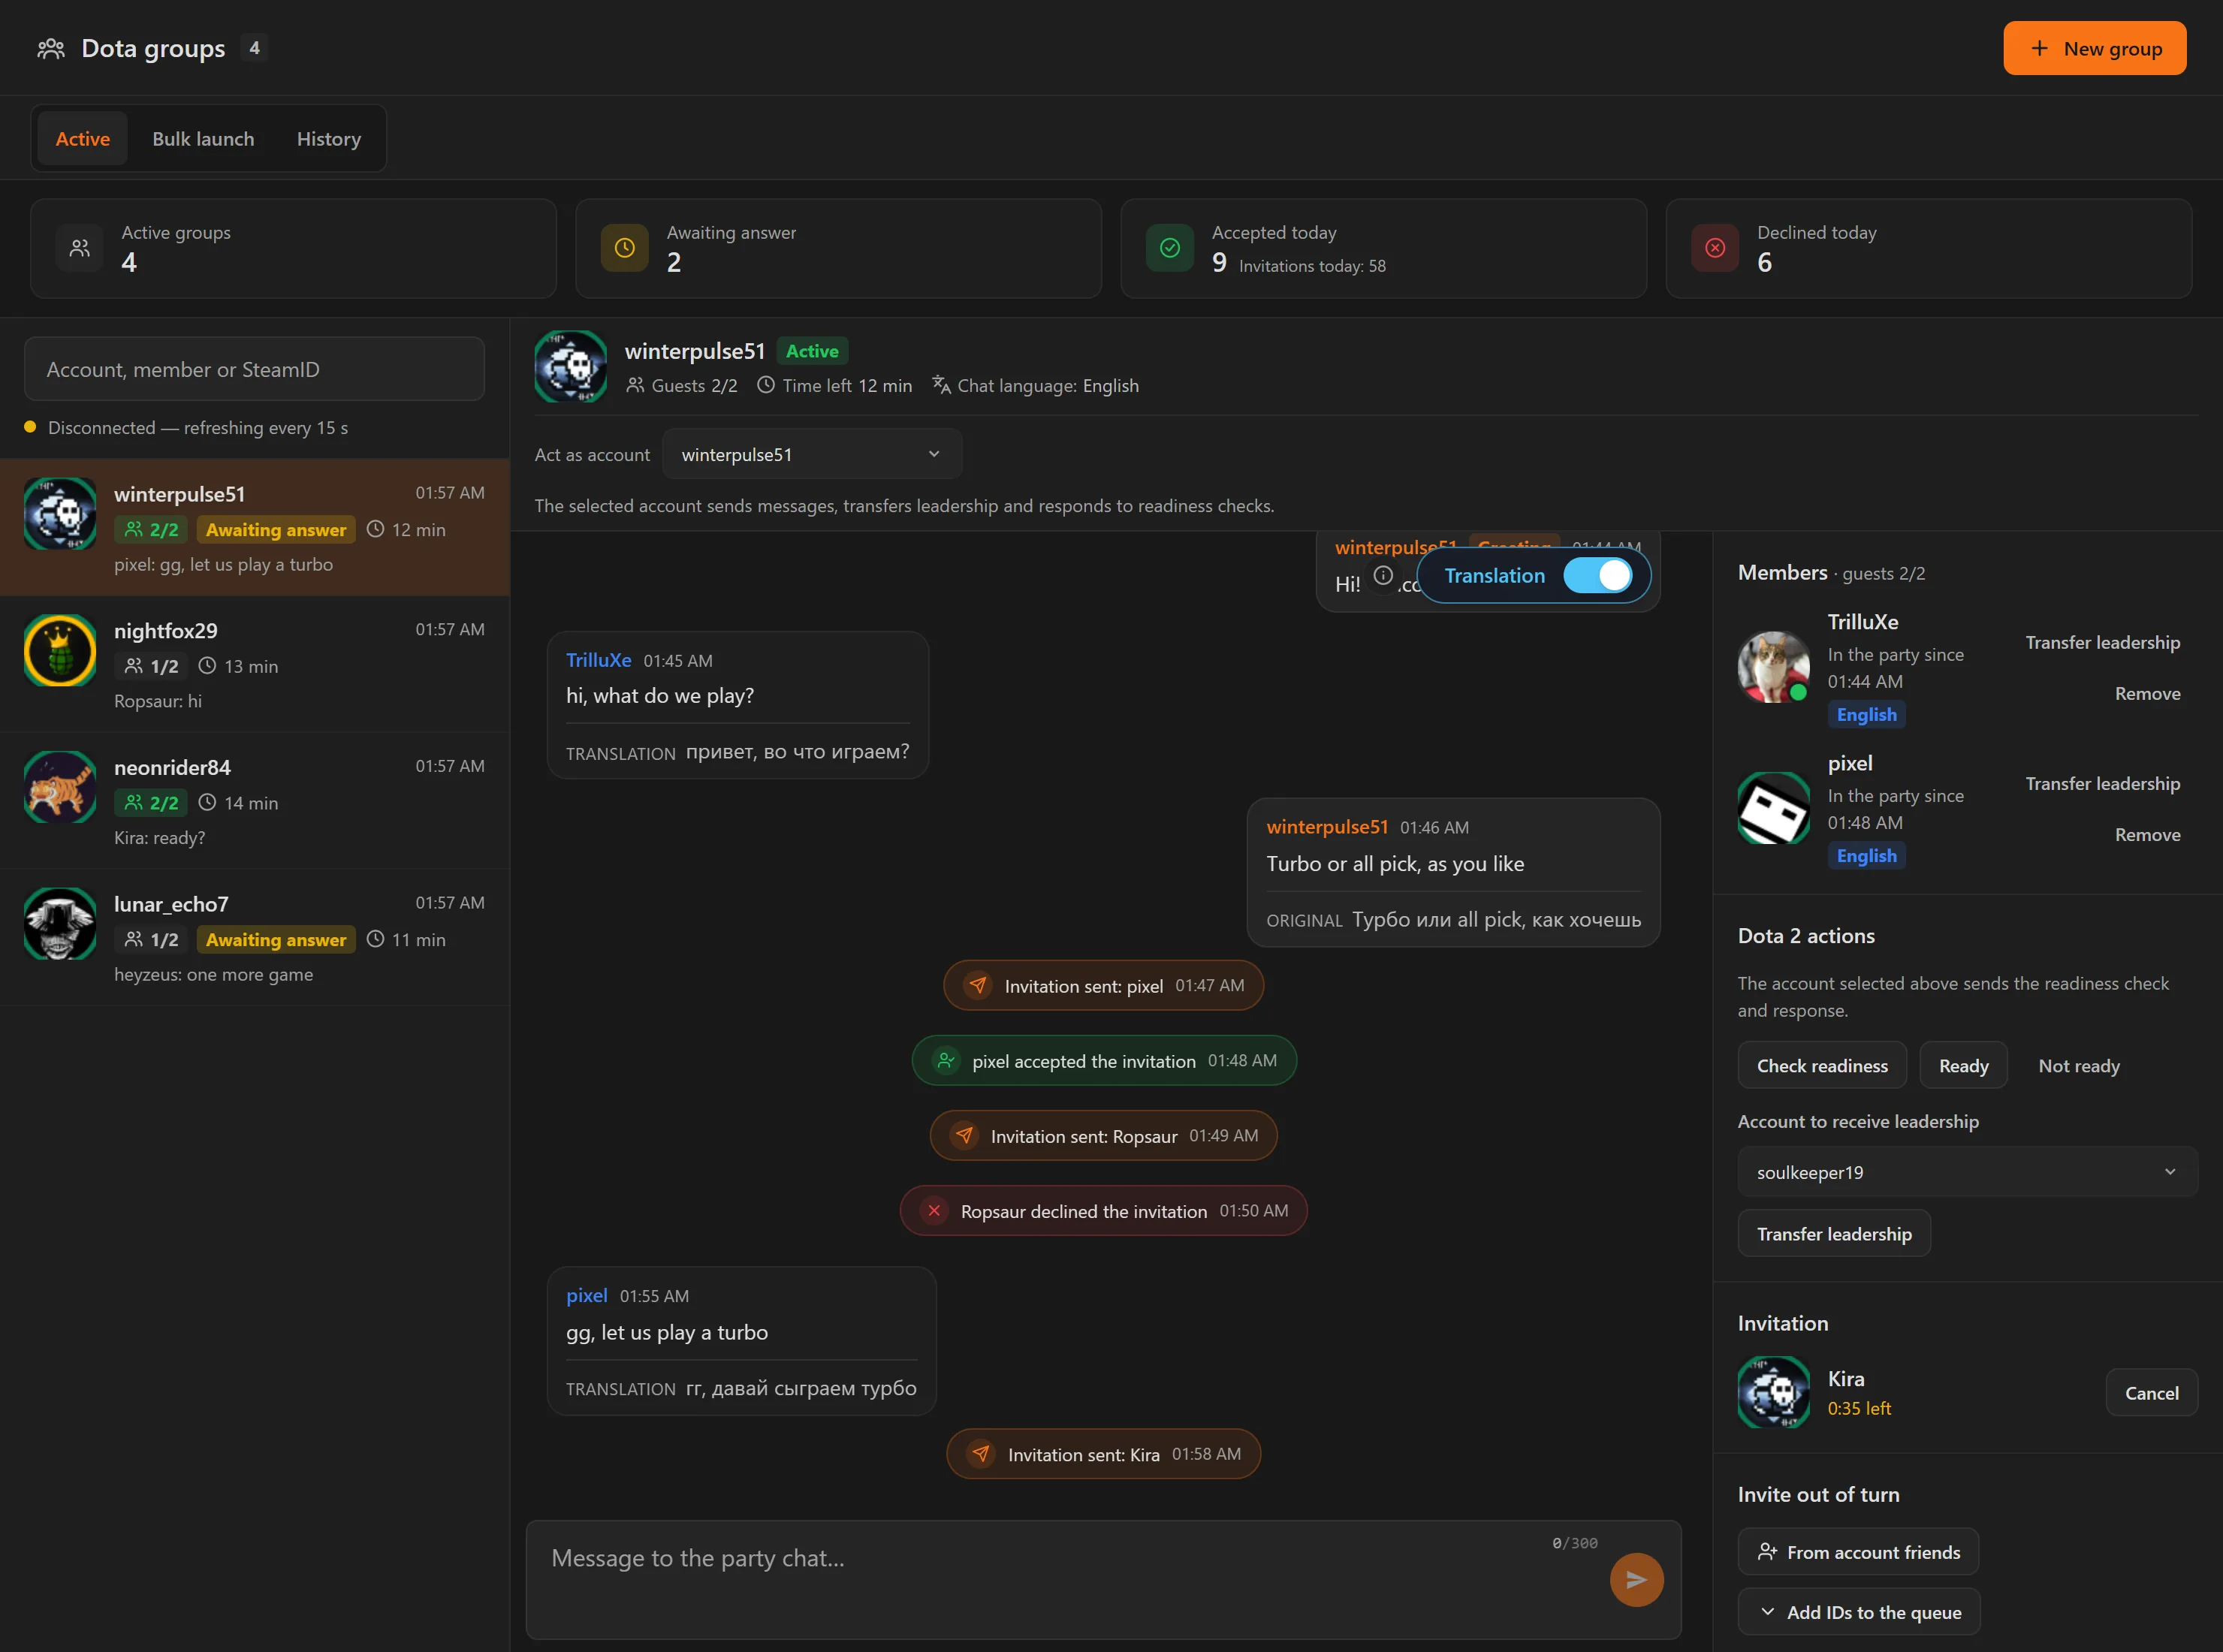Click Kira's avatar in Invitation section
Viewport: 2223px width, 1652px height.
pyautogui.click(x=1773, y=1392)
